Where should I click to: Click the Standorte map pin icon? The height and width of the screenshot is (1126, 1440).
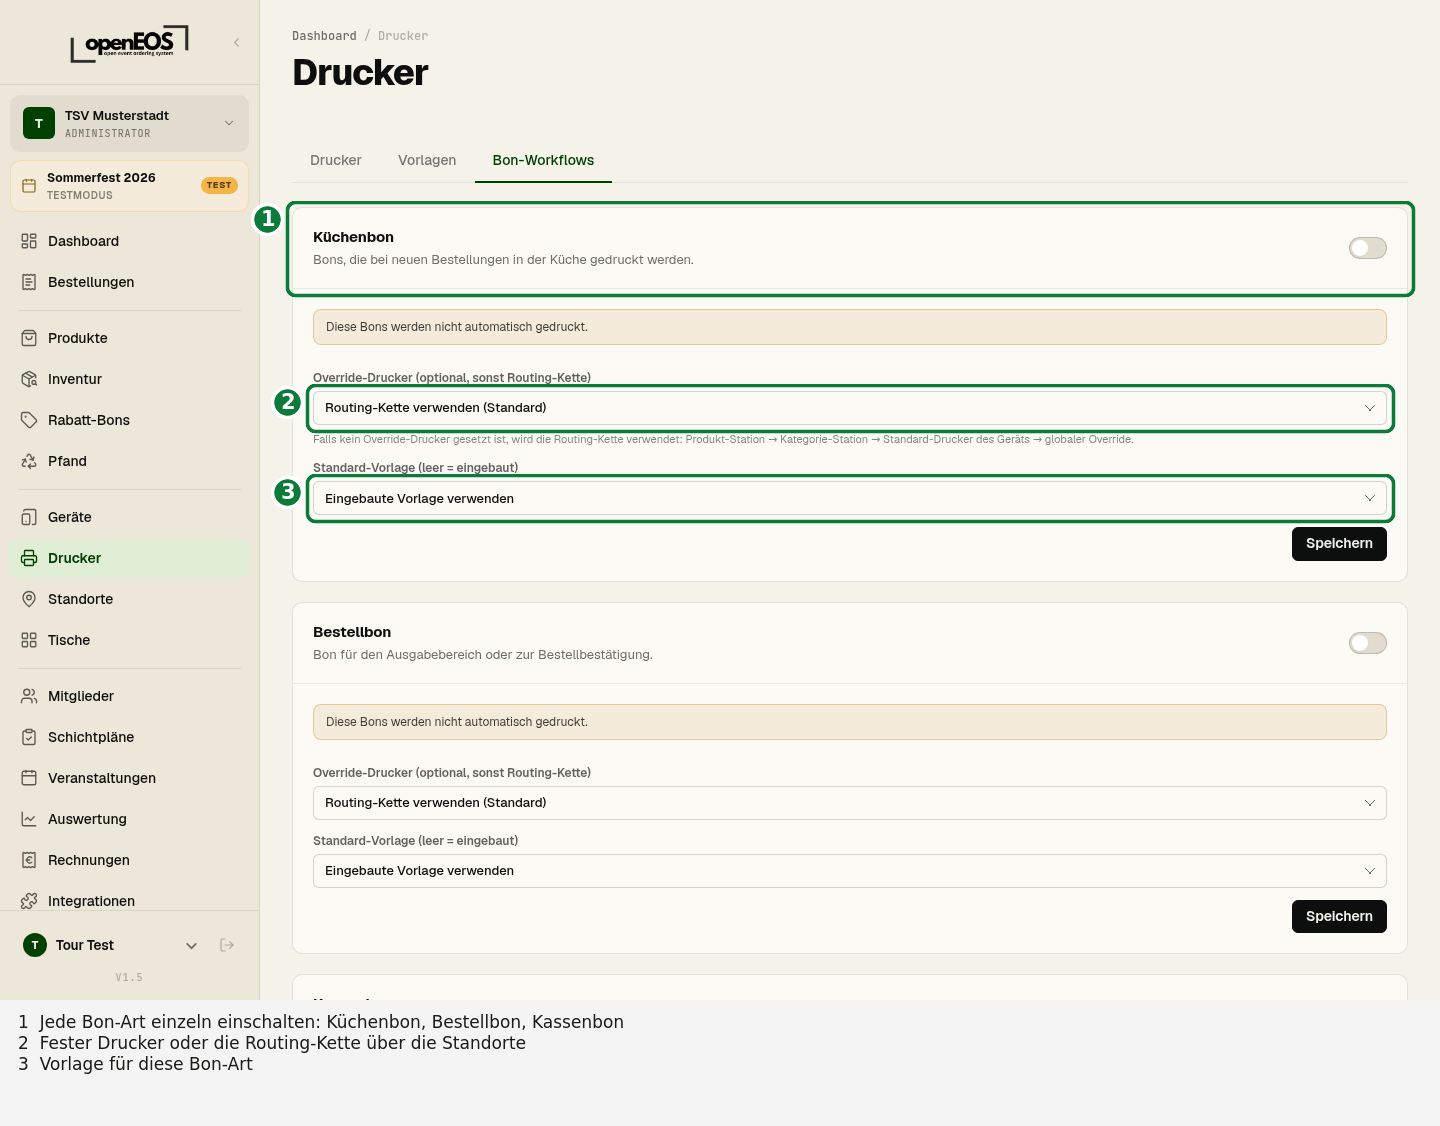[29, 599]
